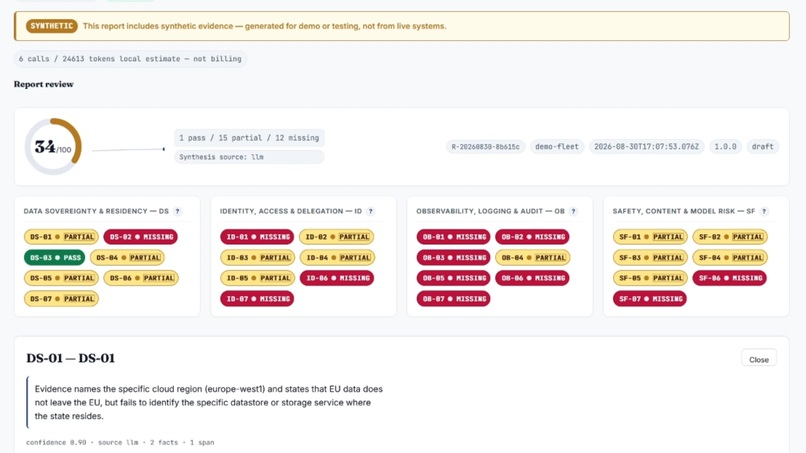Click the 'Synthesis source: llm' label

(x=249, y=157)
